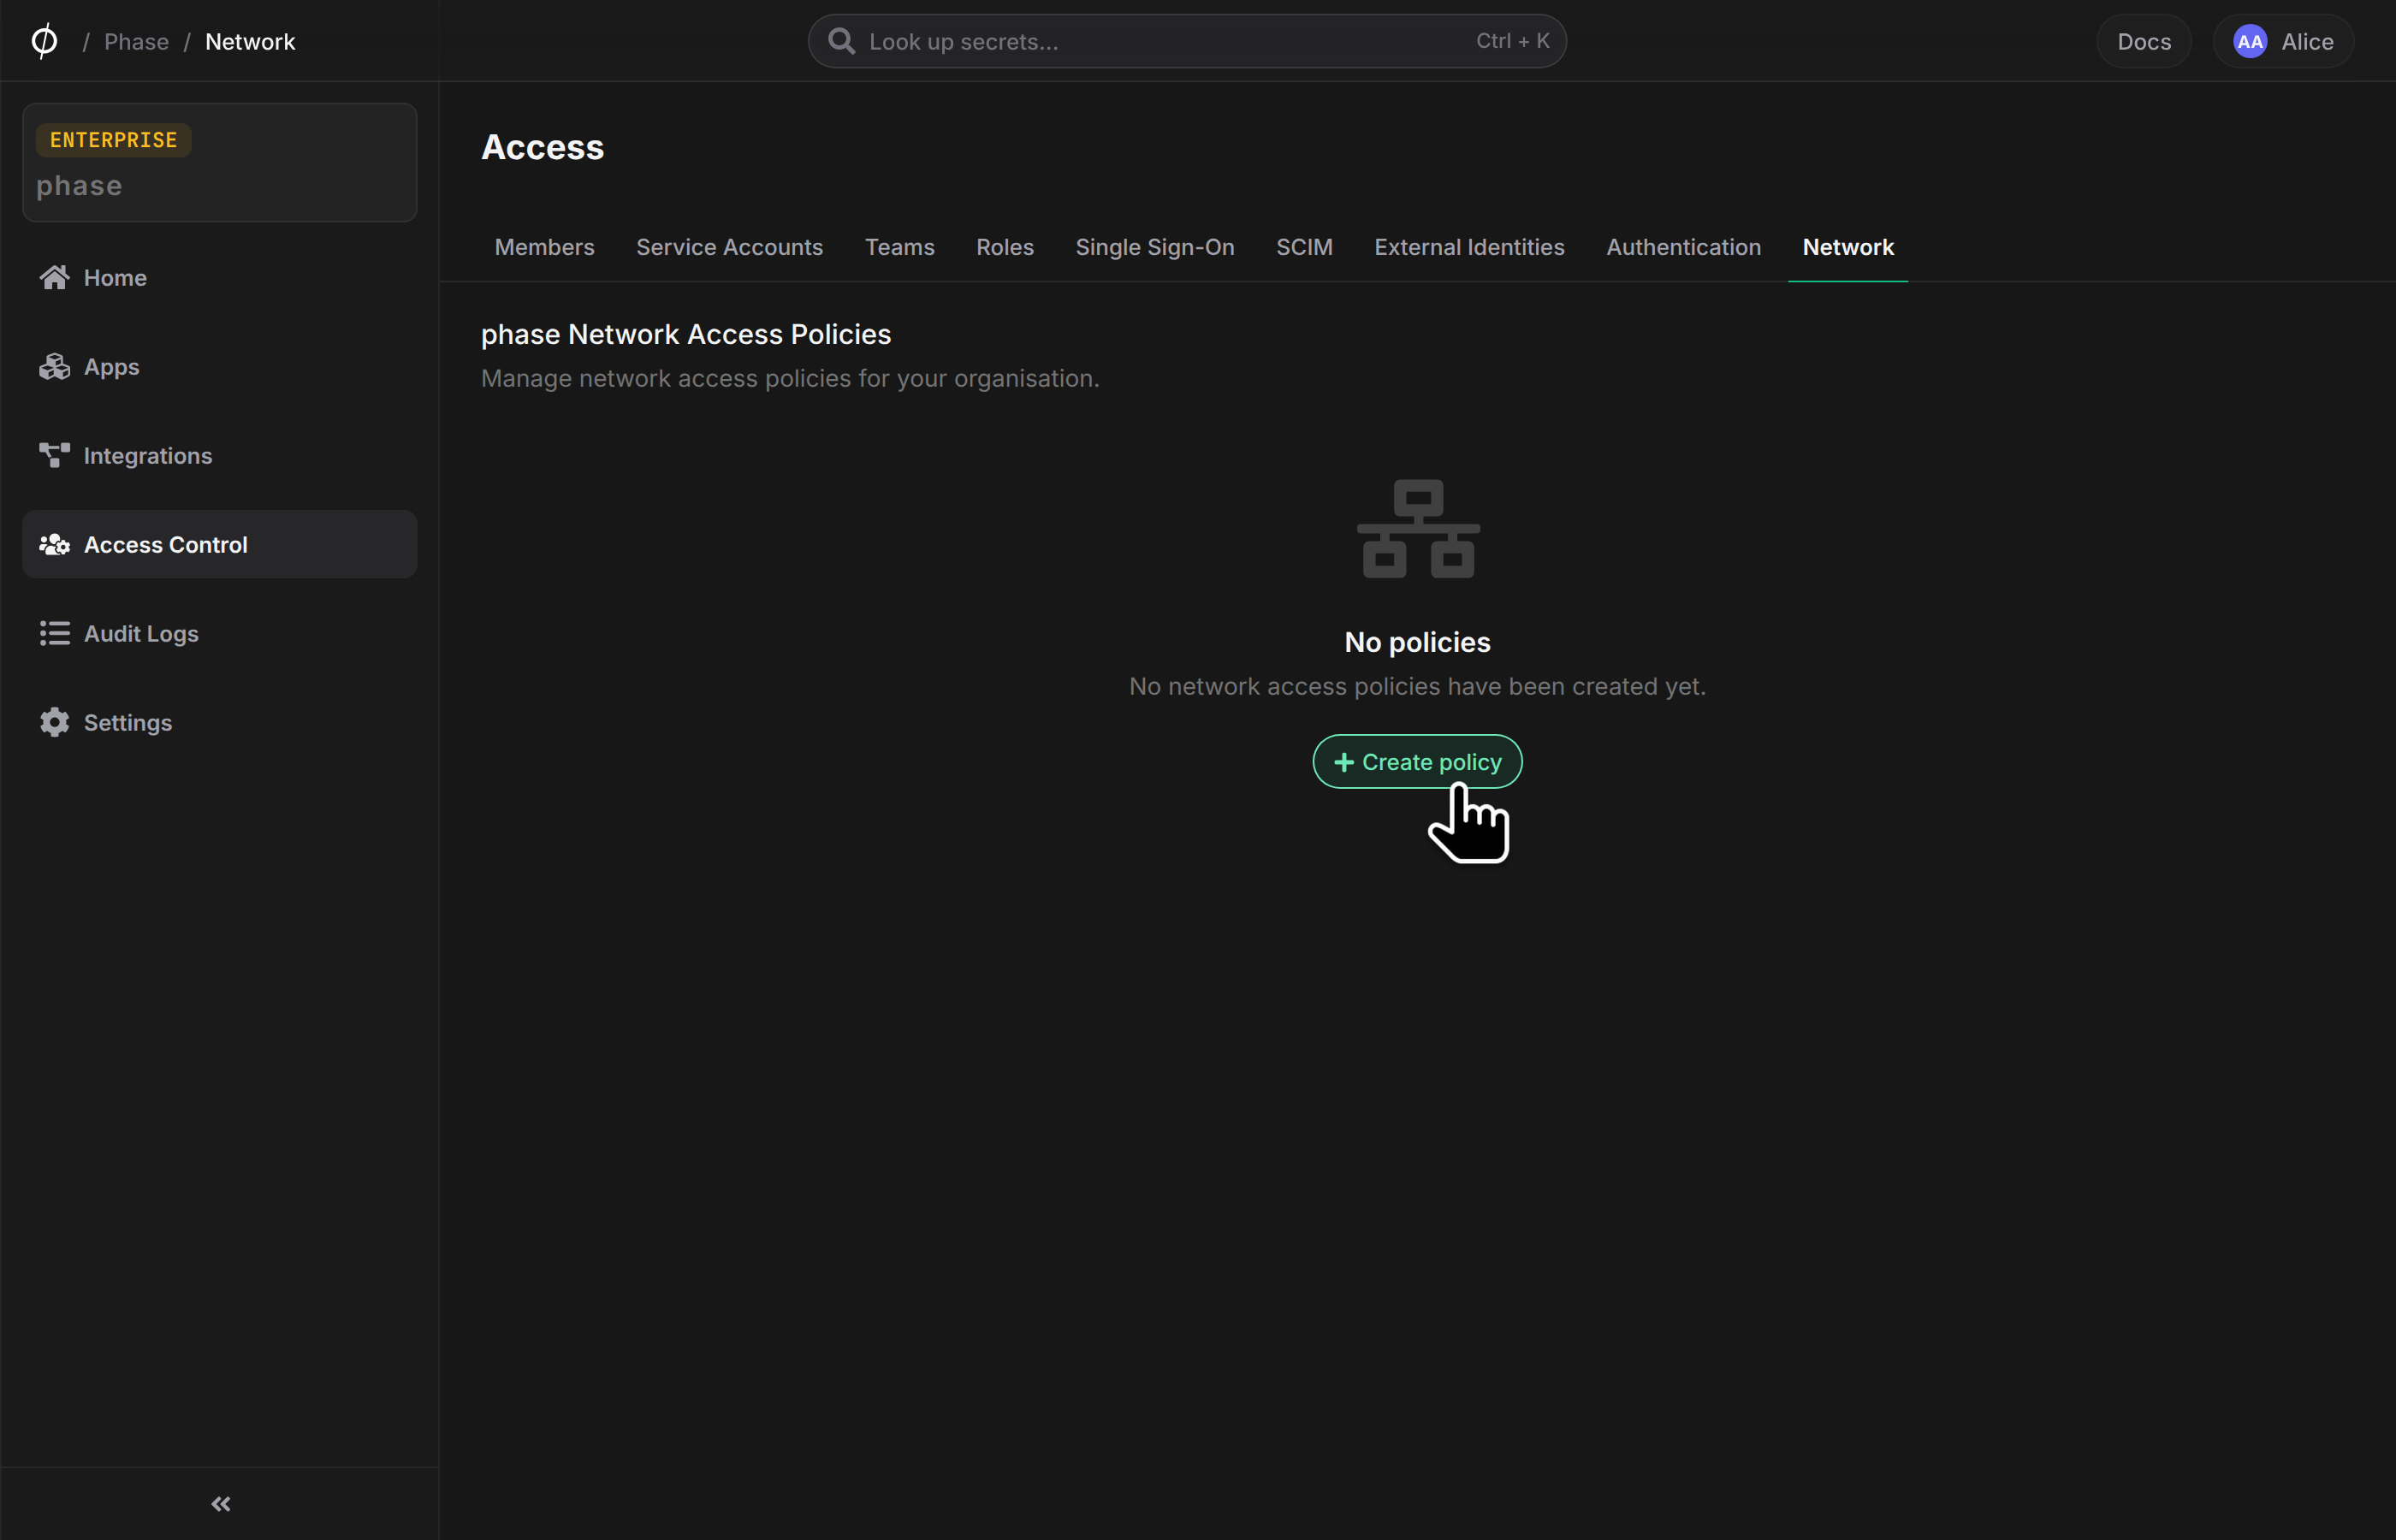The width and height of the screenshot is (2396, 1540).
Task: Click the AA avatar icon
Action: tap(2250, 41)
